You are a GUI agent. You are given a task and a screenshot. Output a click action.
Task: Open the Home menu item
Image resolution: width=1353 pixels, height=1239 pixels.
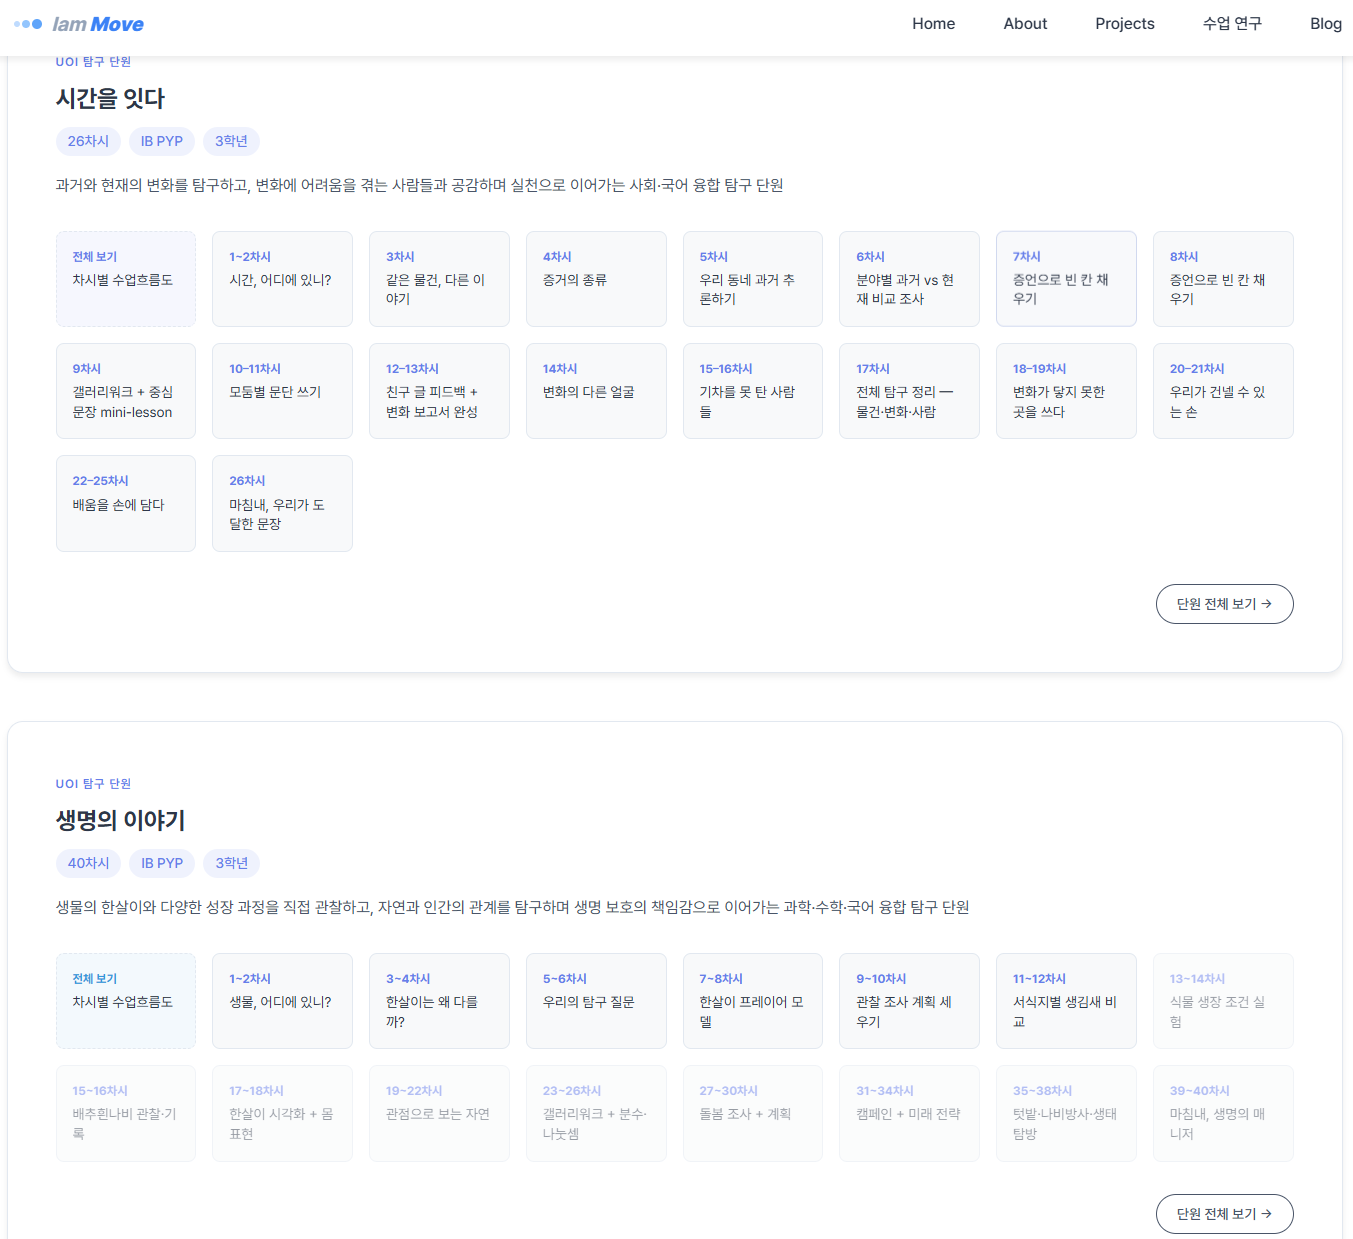pos(933,24)
